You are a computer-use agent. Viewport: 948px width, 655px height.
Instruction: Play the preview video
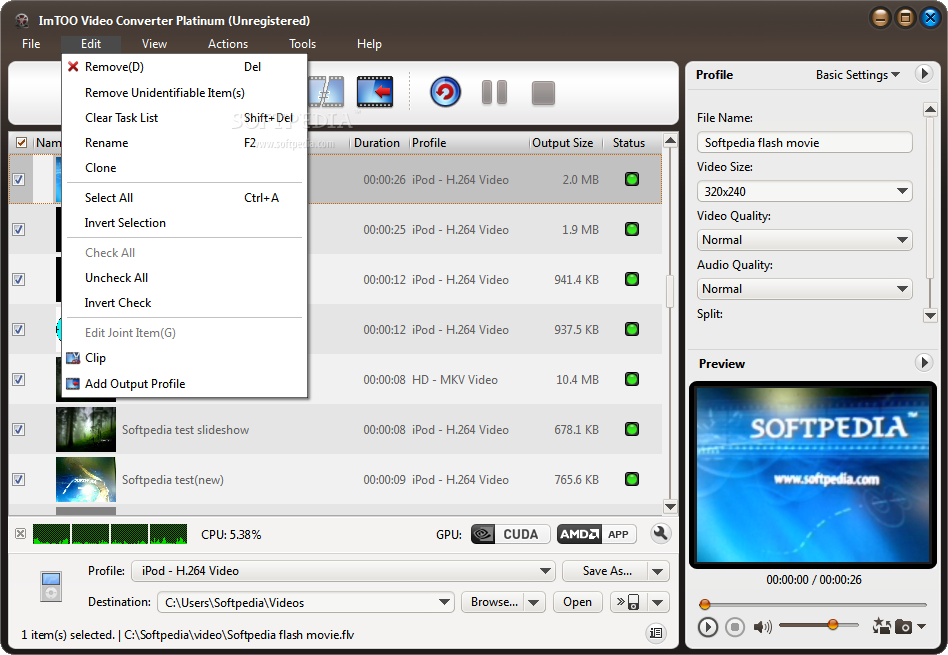[707, 627]
